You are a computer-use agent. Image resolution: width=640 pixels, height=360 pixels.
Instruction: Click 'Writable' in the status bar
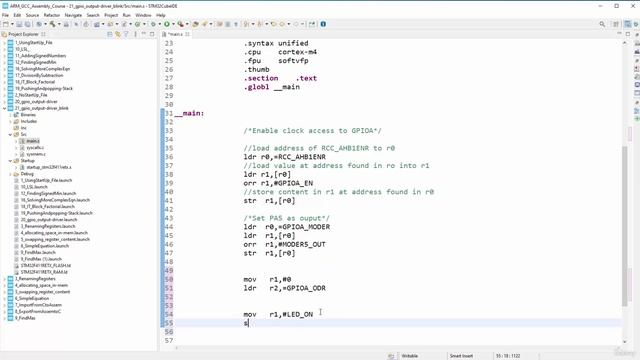(x=409, y=356)
